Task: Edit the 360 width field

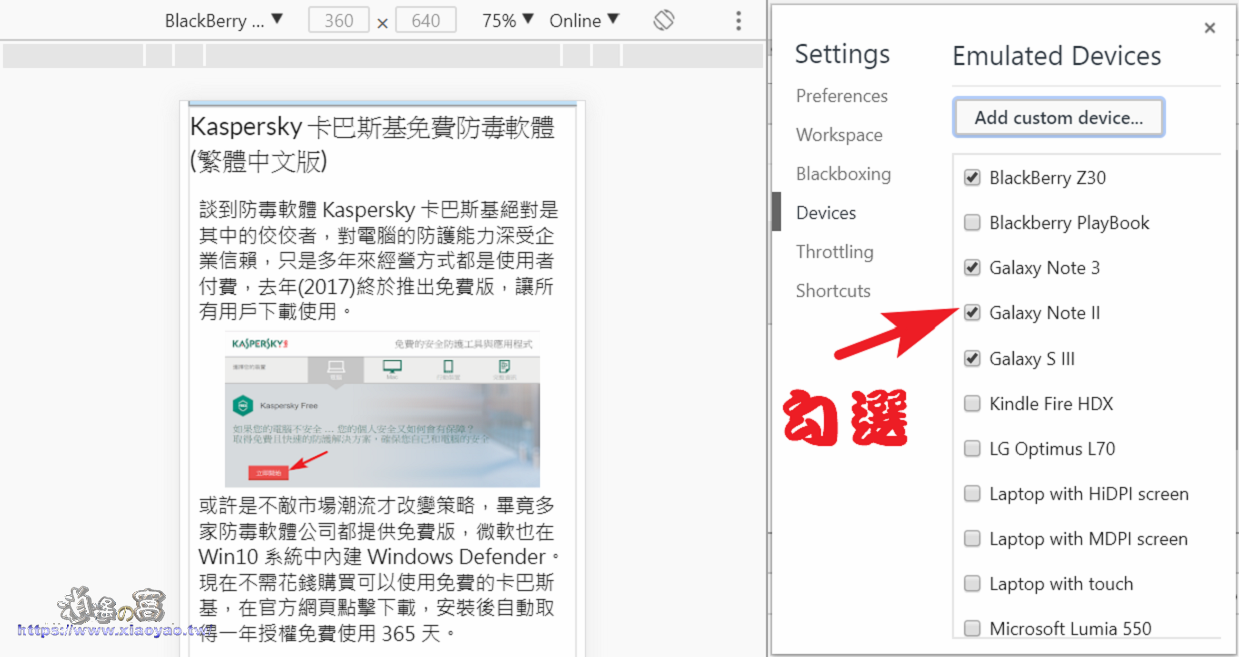Action: [339, 20]
